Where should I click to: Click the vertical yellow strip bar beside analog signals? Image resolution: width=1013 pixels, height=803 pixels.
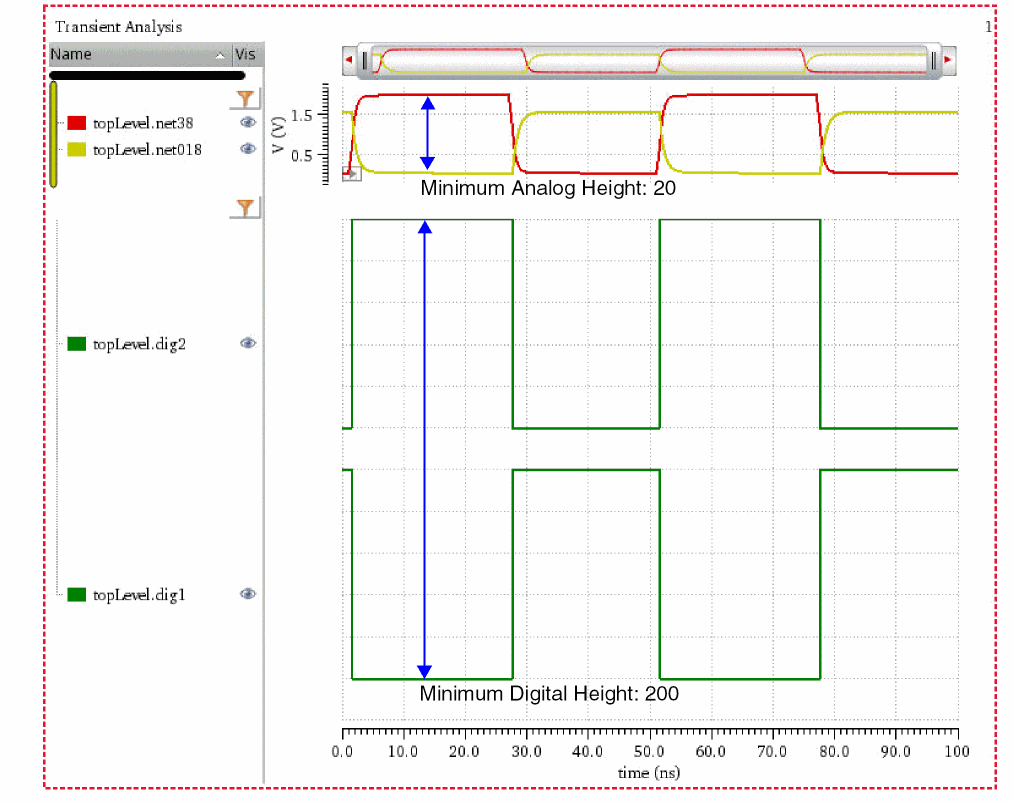tap(53, 135)
